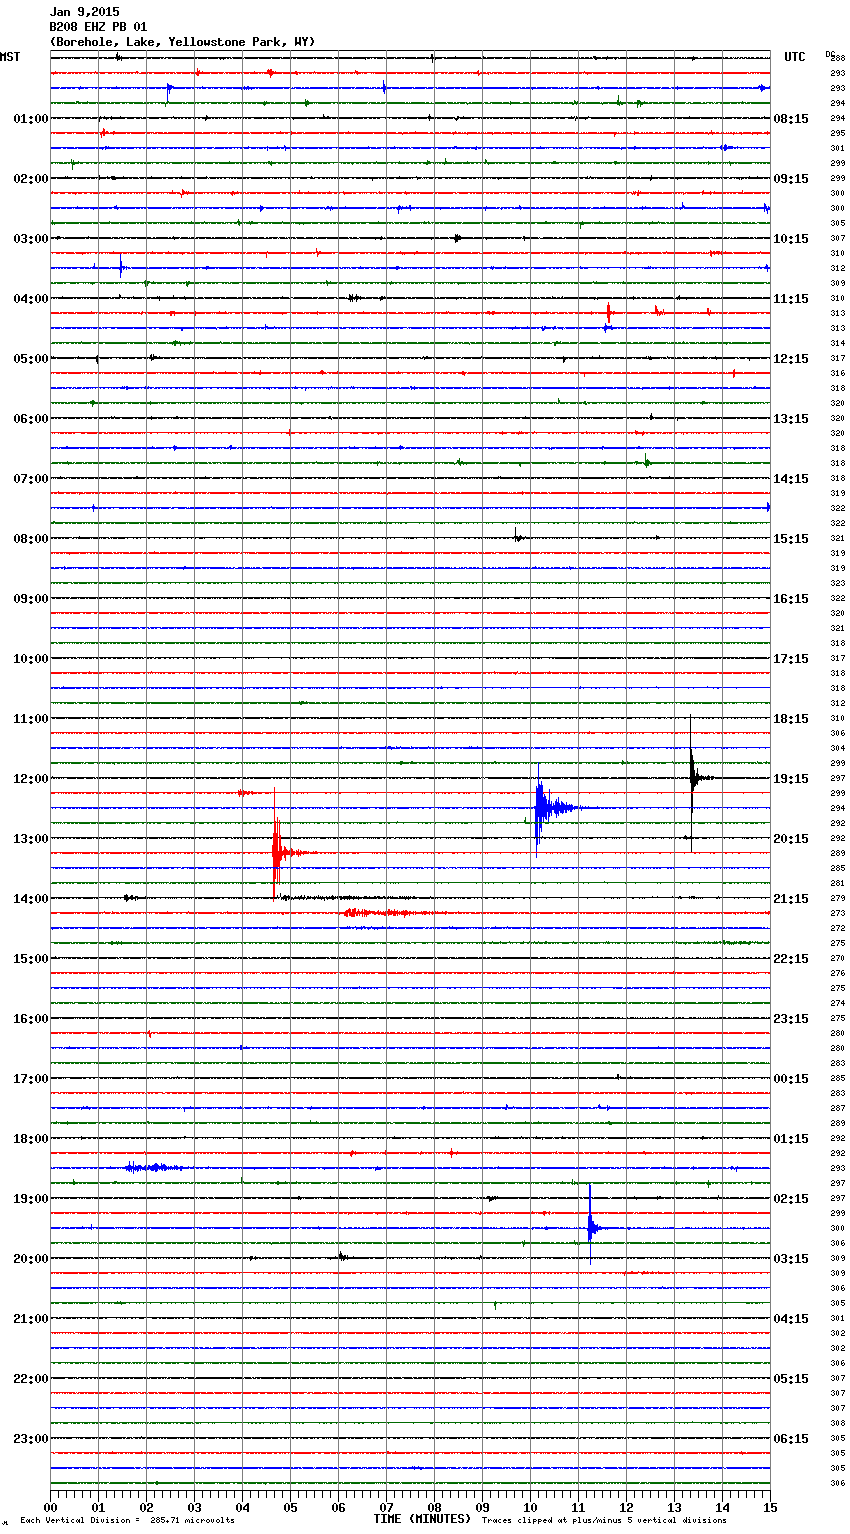This screenshot has width=850, height=1534.
Task: Click the 08:15 UTC time label
Action: point(791,119)
